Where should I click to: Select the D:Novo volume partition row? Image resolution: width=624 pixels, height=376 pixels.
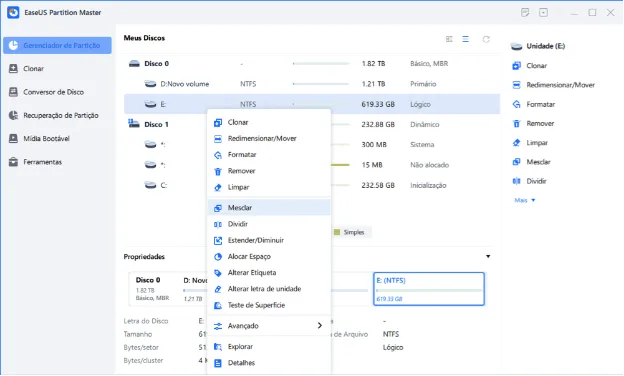312,84
